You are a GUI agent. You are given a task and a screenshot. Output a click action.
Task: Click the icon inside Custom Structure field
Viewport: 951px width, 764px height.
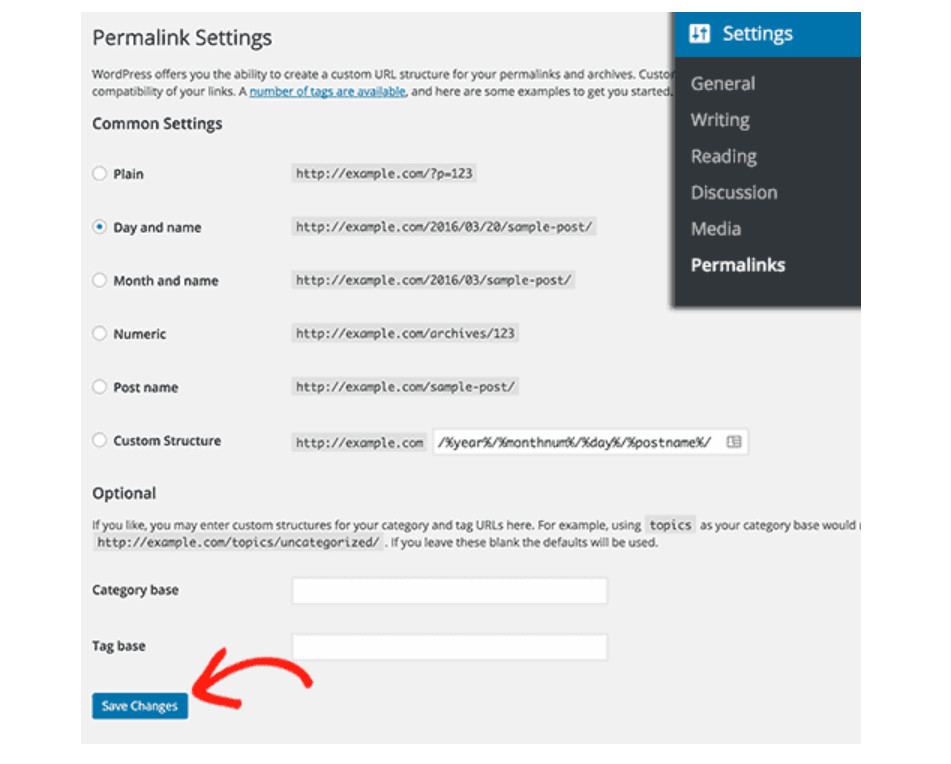(x=734, y=441)
